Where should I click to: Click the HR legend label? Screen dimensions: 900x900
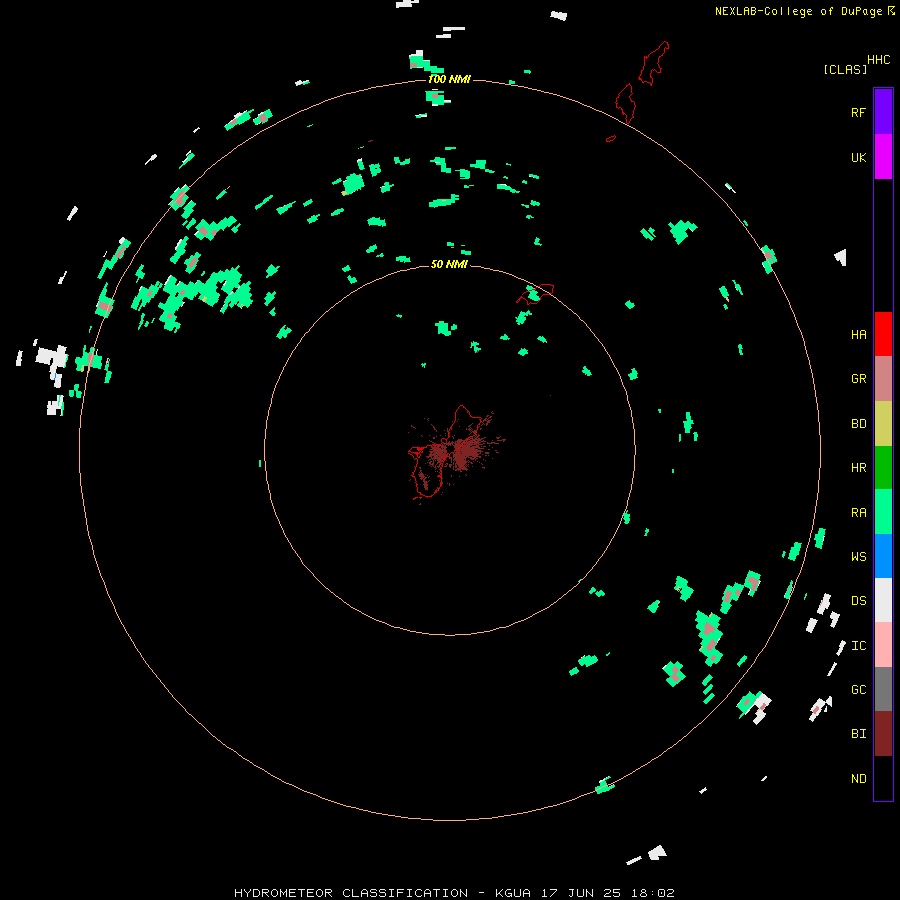pos(858,468)
